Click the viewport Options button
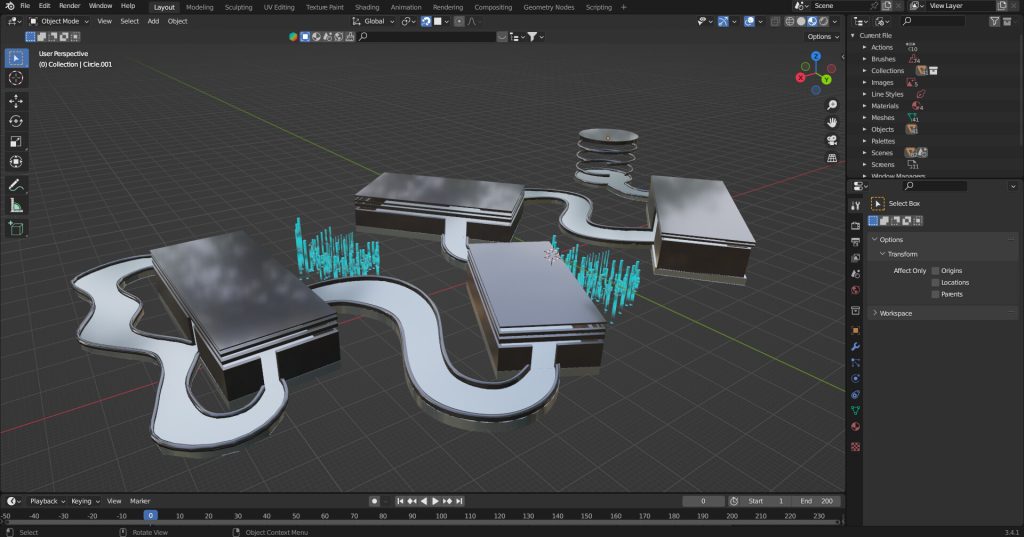1024x537 pixels. coord(822,37)
